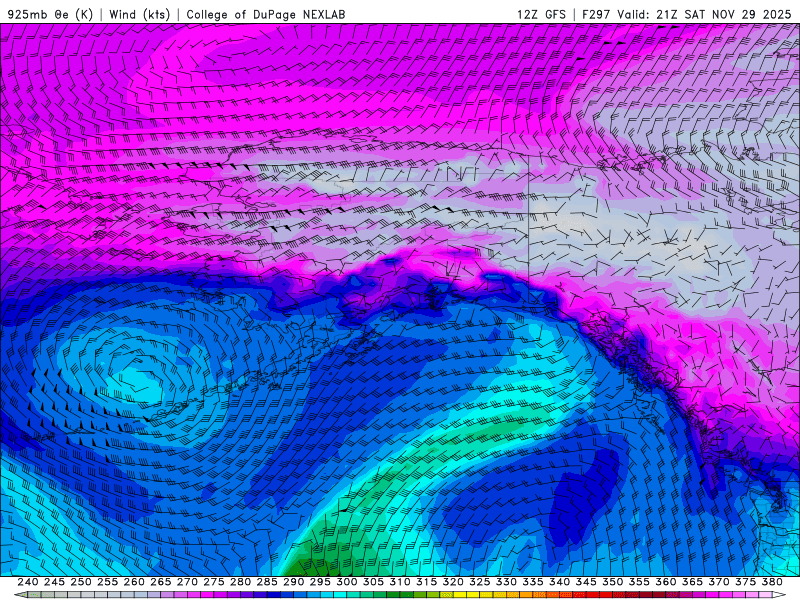Click the 300 colorbar value label
Viewport: 800px width, 600px height.
pos(346,582)
